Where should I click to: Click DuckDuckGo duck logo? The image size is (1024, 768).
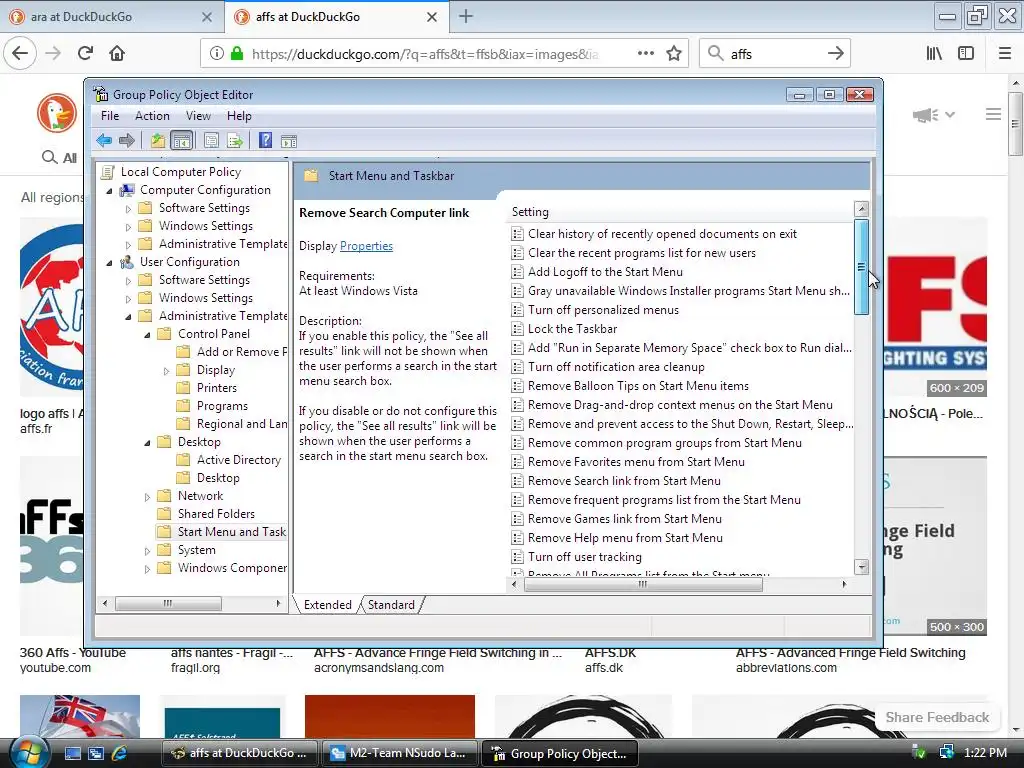(57, 112)
